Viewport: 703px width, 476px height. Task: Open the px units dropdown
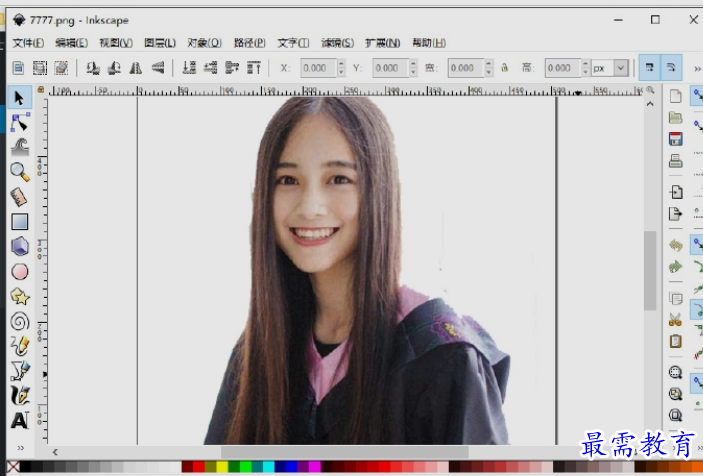(x=610, y=68)
